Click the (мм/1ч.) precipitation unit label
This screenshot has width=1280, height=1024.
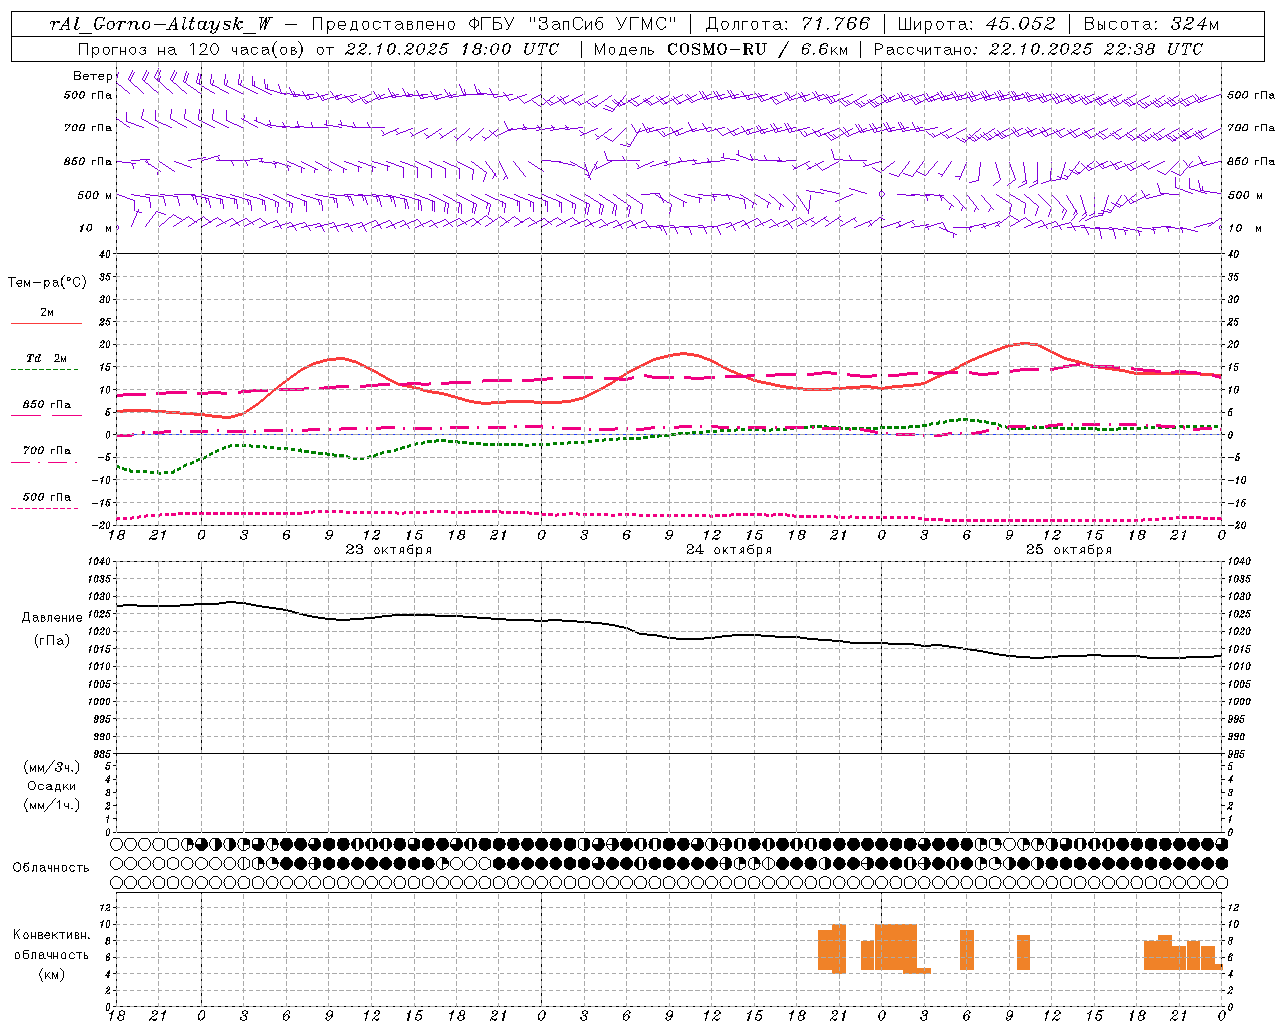pyautogui.click(x=52, y=805)
